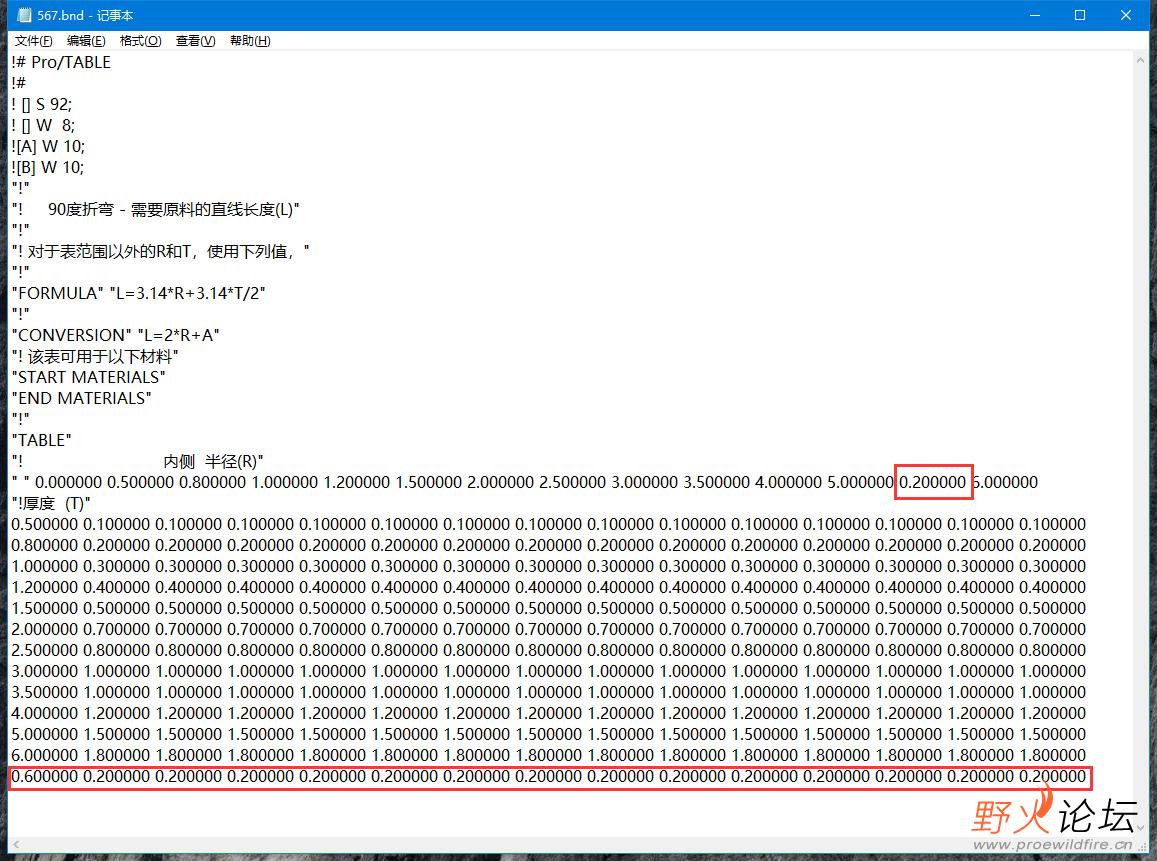Click the row starting with 0.500000 thickness

548,525
